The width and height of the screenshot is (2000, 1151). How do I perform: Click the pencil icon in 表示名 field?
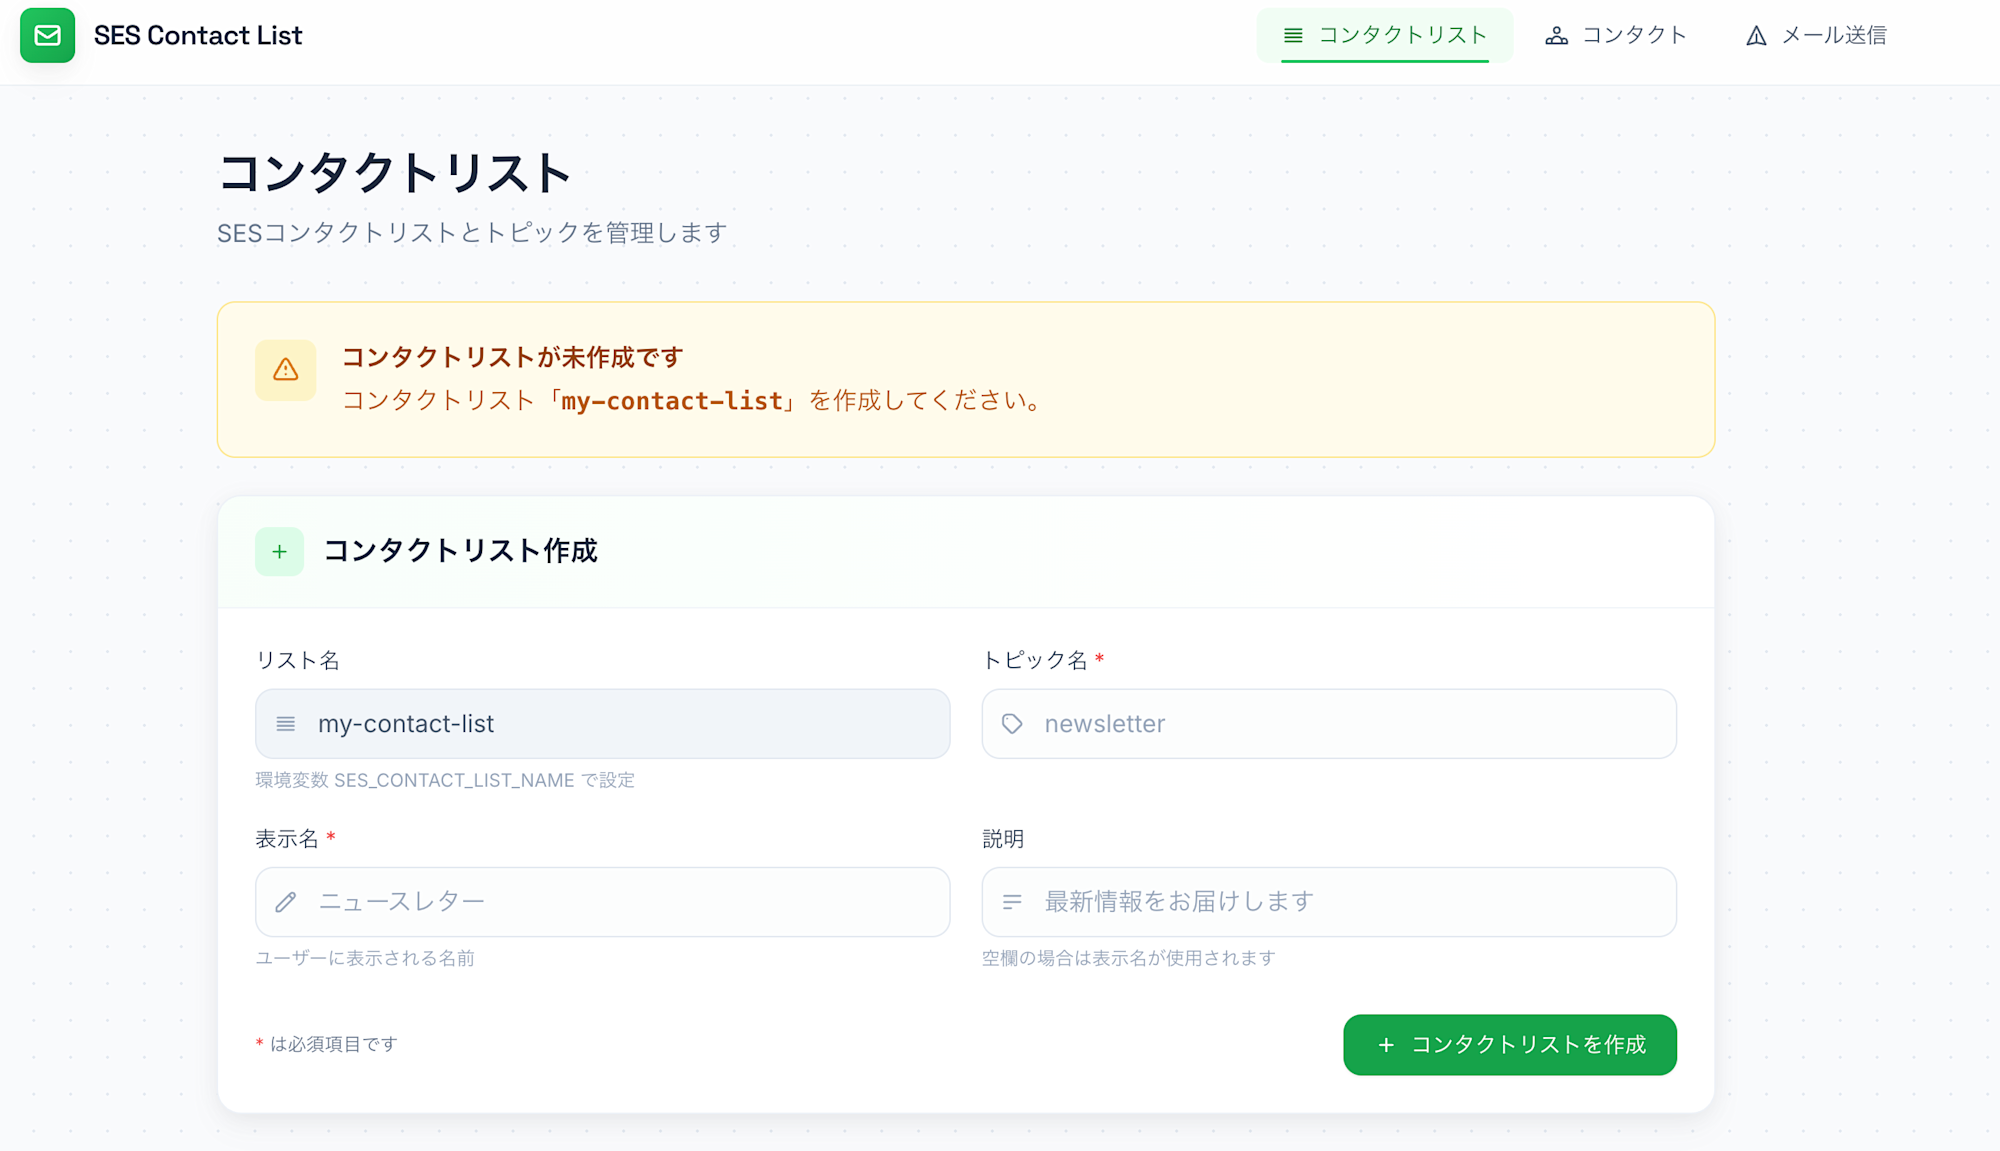pyautogui.click(x=286, y=902)
